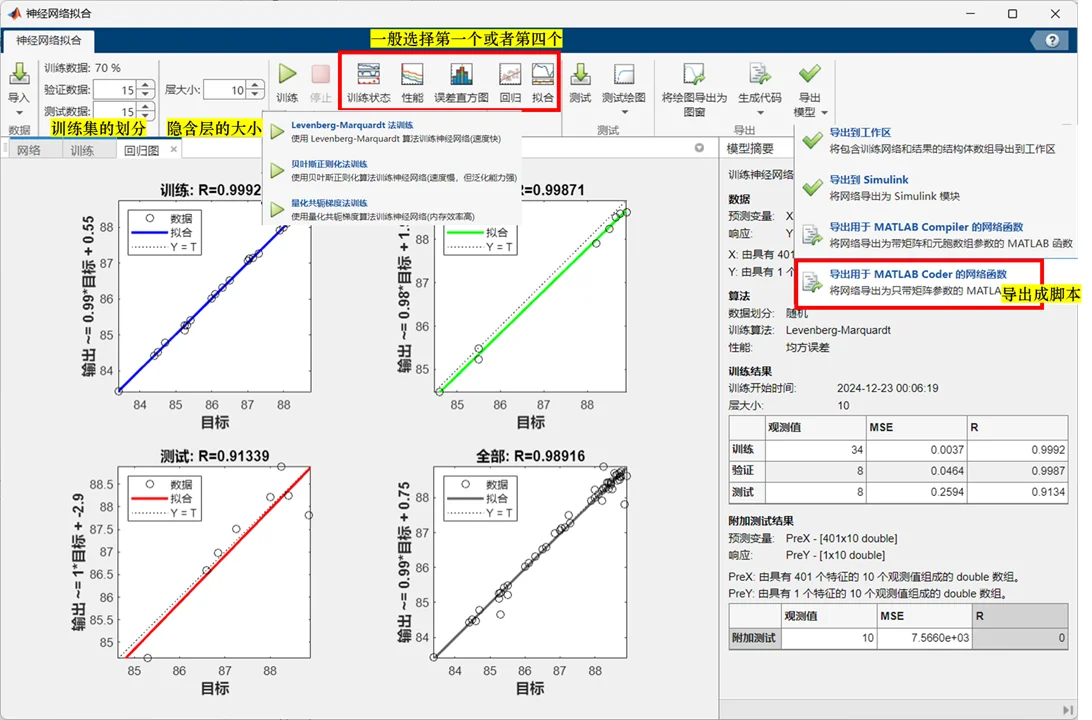Open the Fit (拟合) plot icon
This screenshot has height=720, width=1092.
pyautogui.click(x=542, y=81)
